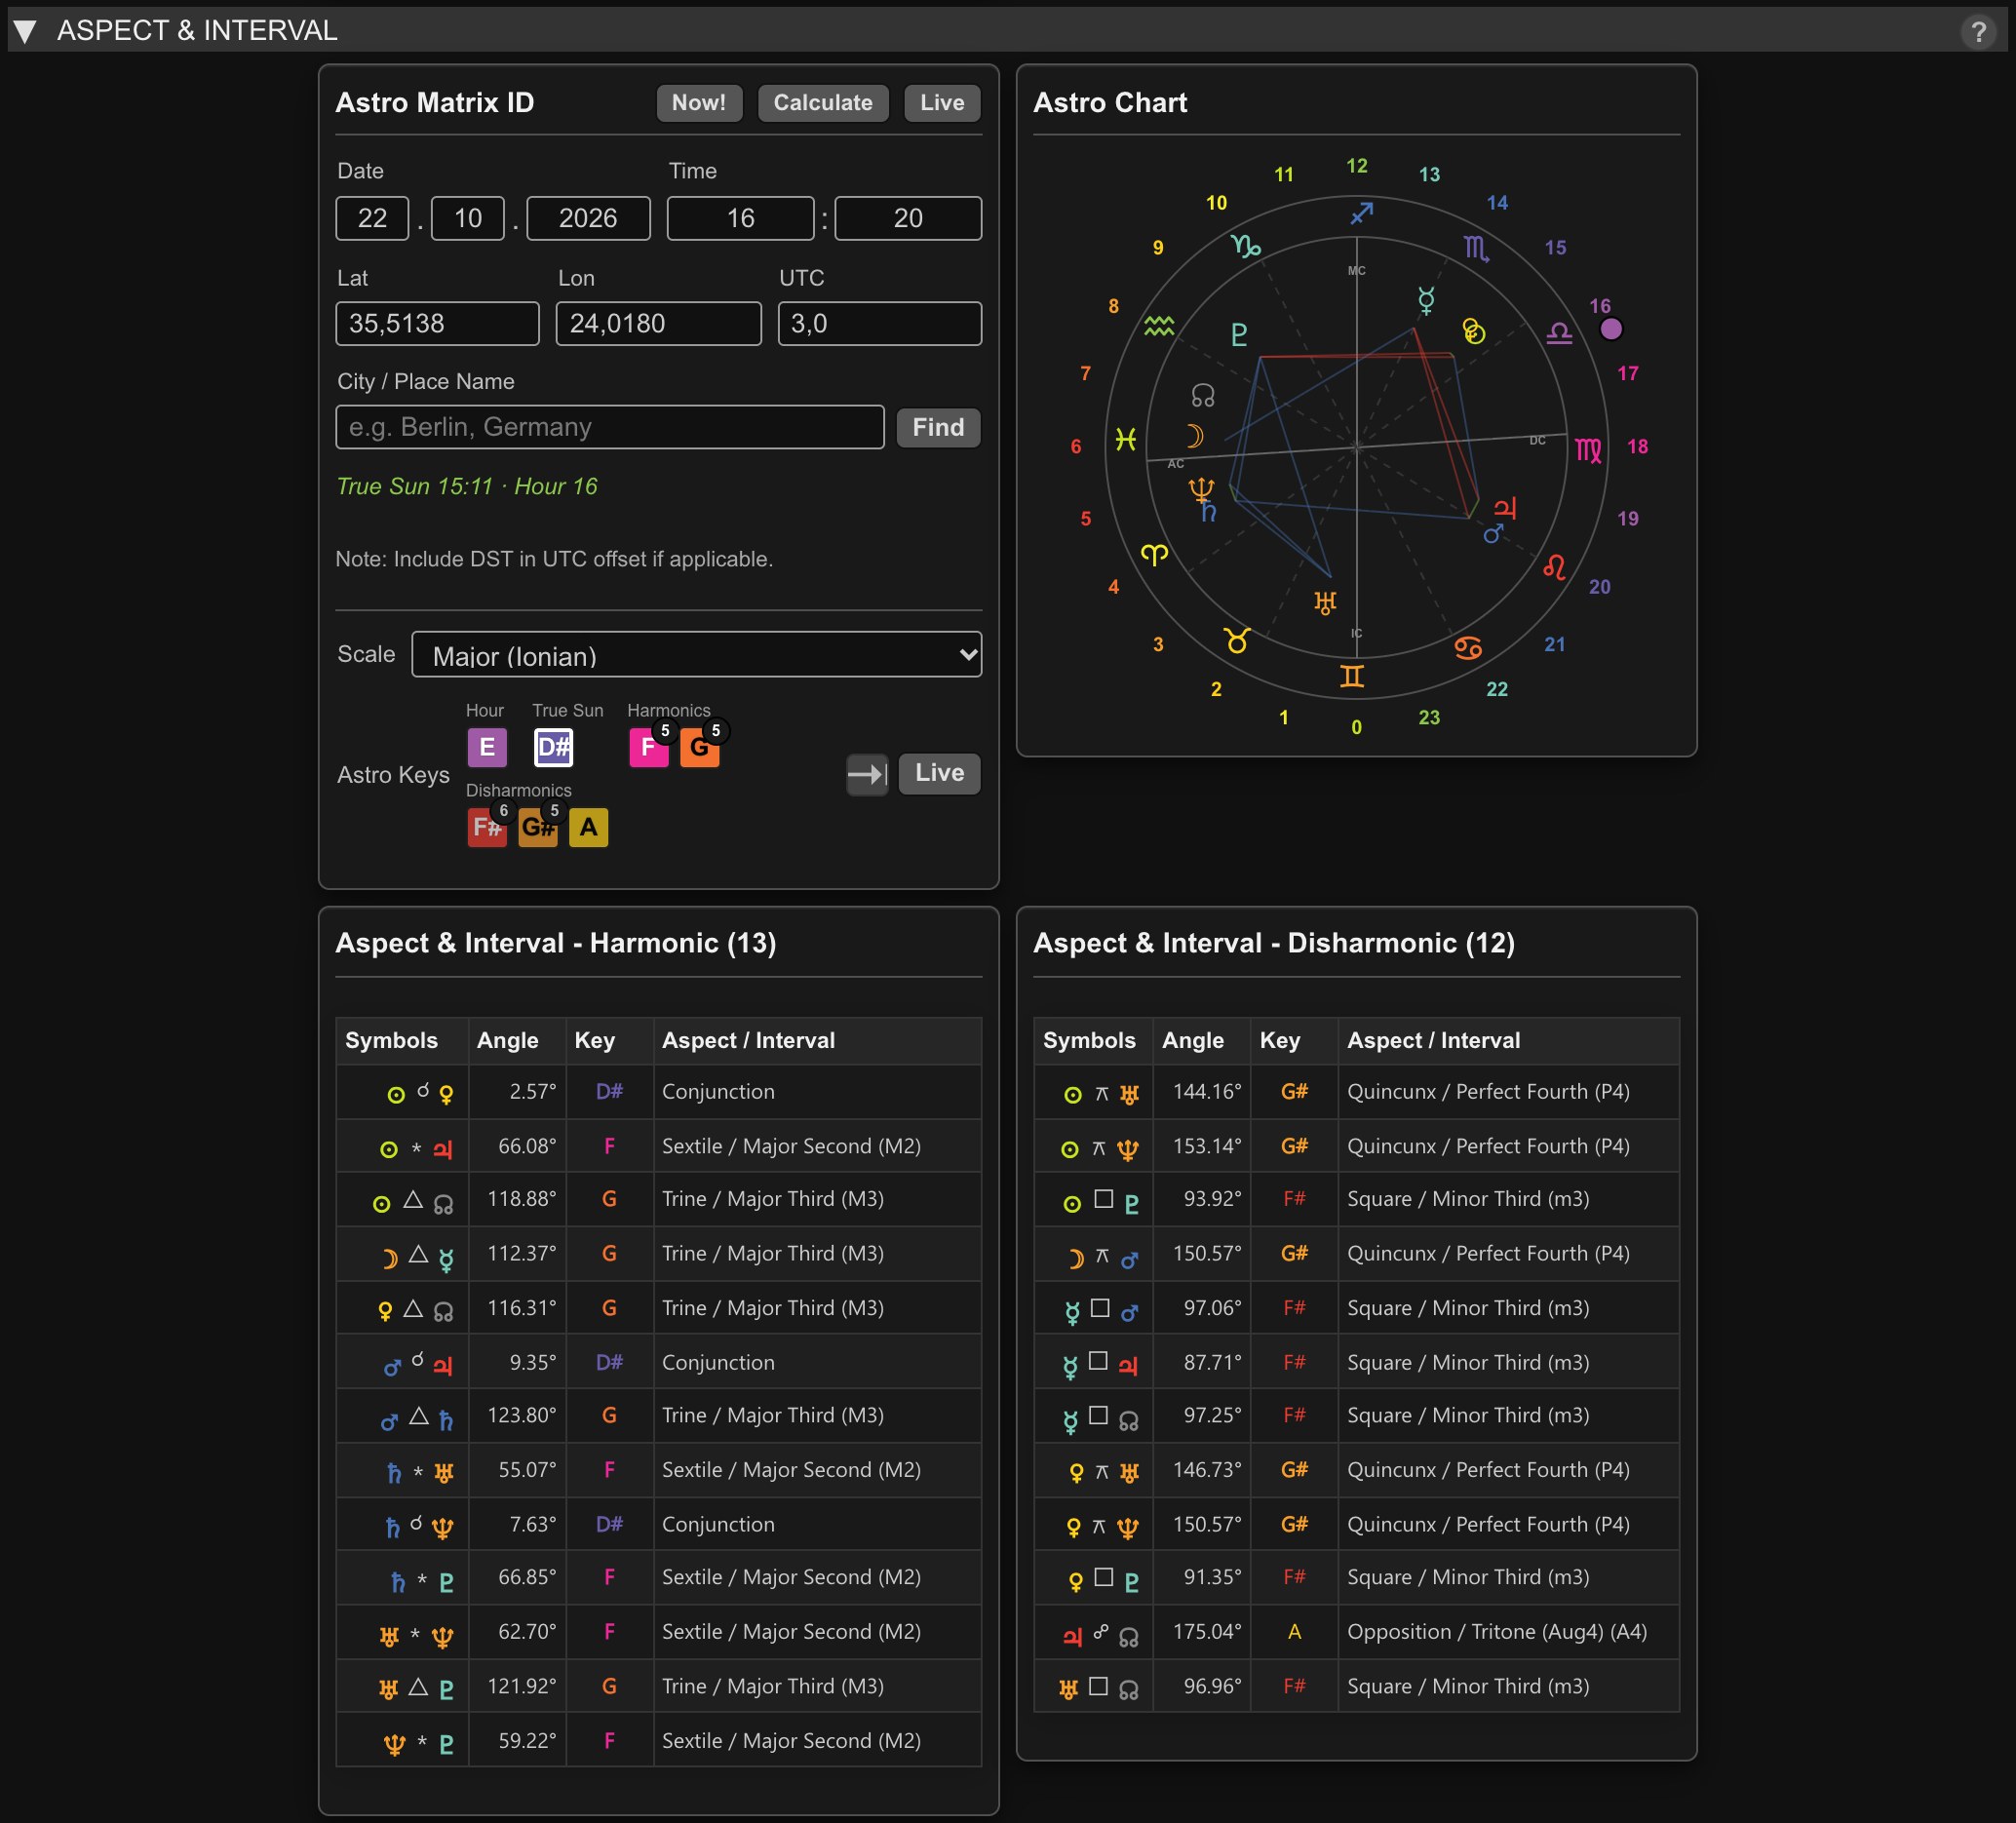Click the Mercury symbol in the chart
Screen dimensions: 2016x1823
tap(1426, 299)
